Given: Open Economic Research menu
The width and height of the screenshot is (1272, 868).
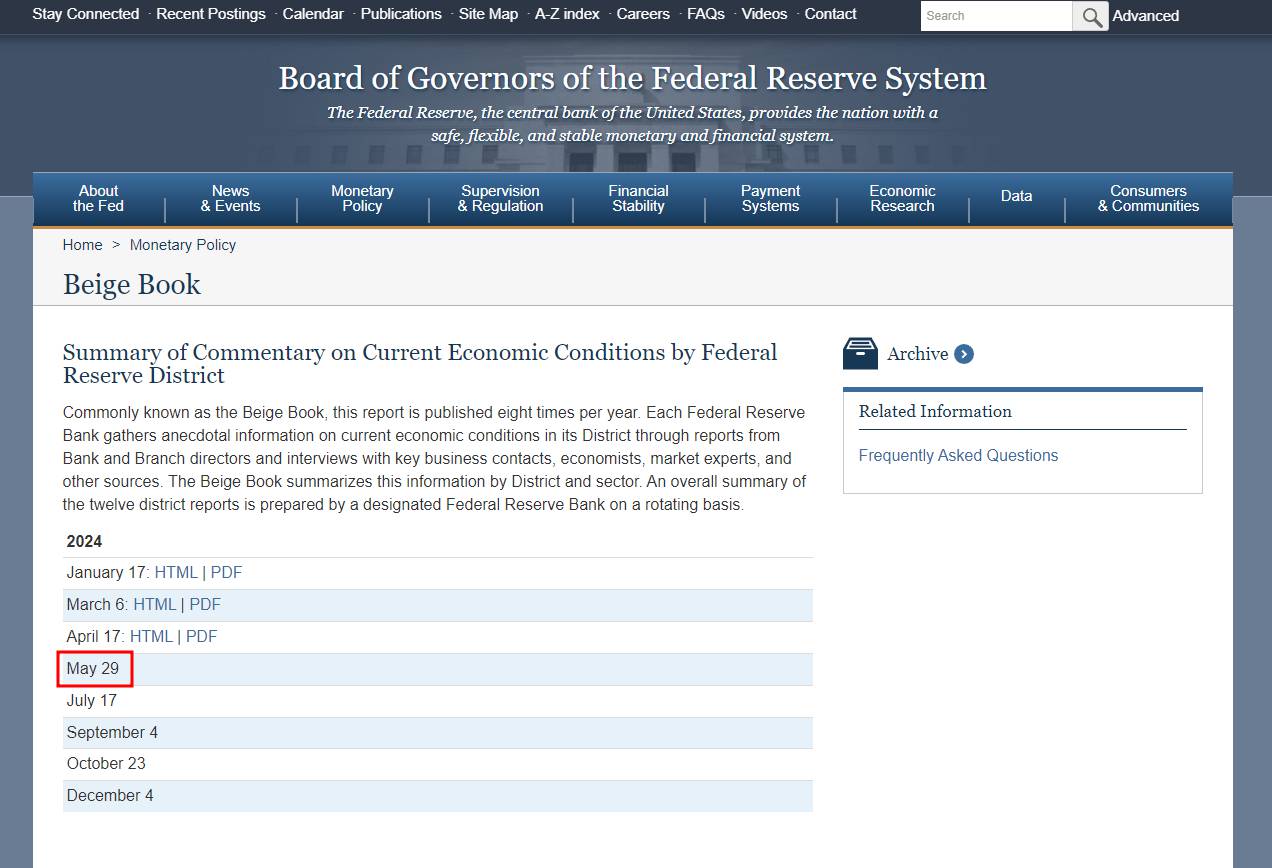Looking at the screenshot, I should (902, 198).
